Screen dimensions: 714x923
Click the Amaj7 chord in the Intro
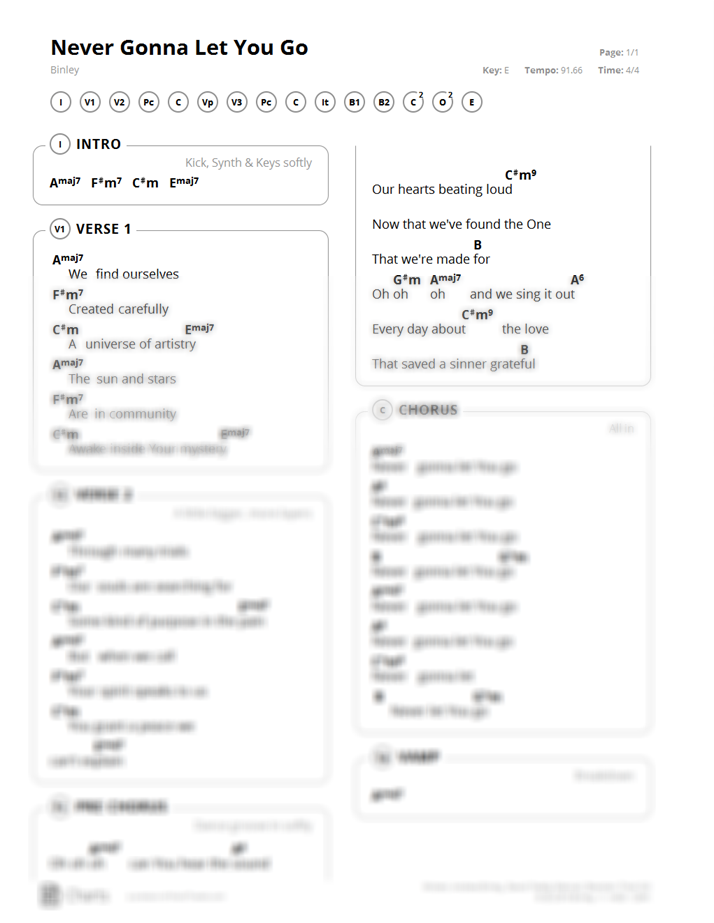(65, 182)
